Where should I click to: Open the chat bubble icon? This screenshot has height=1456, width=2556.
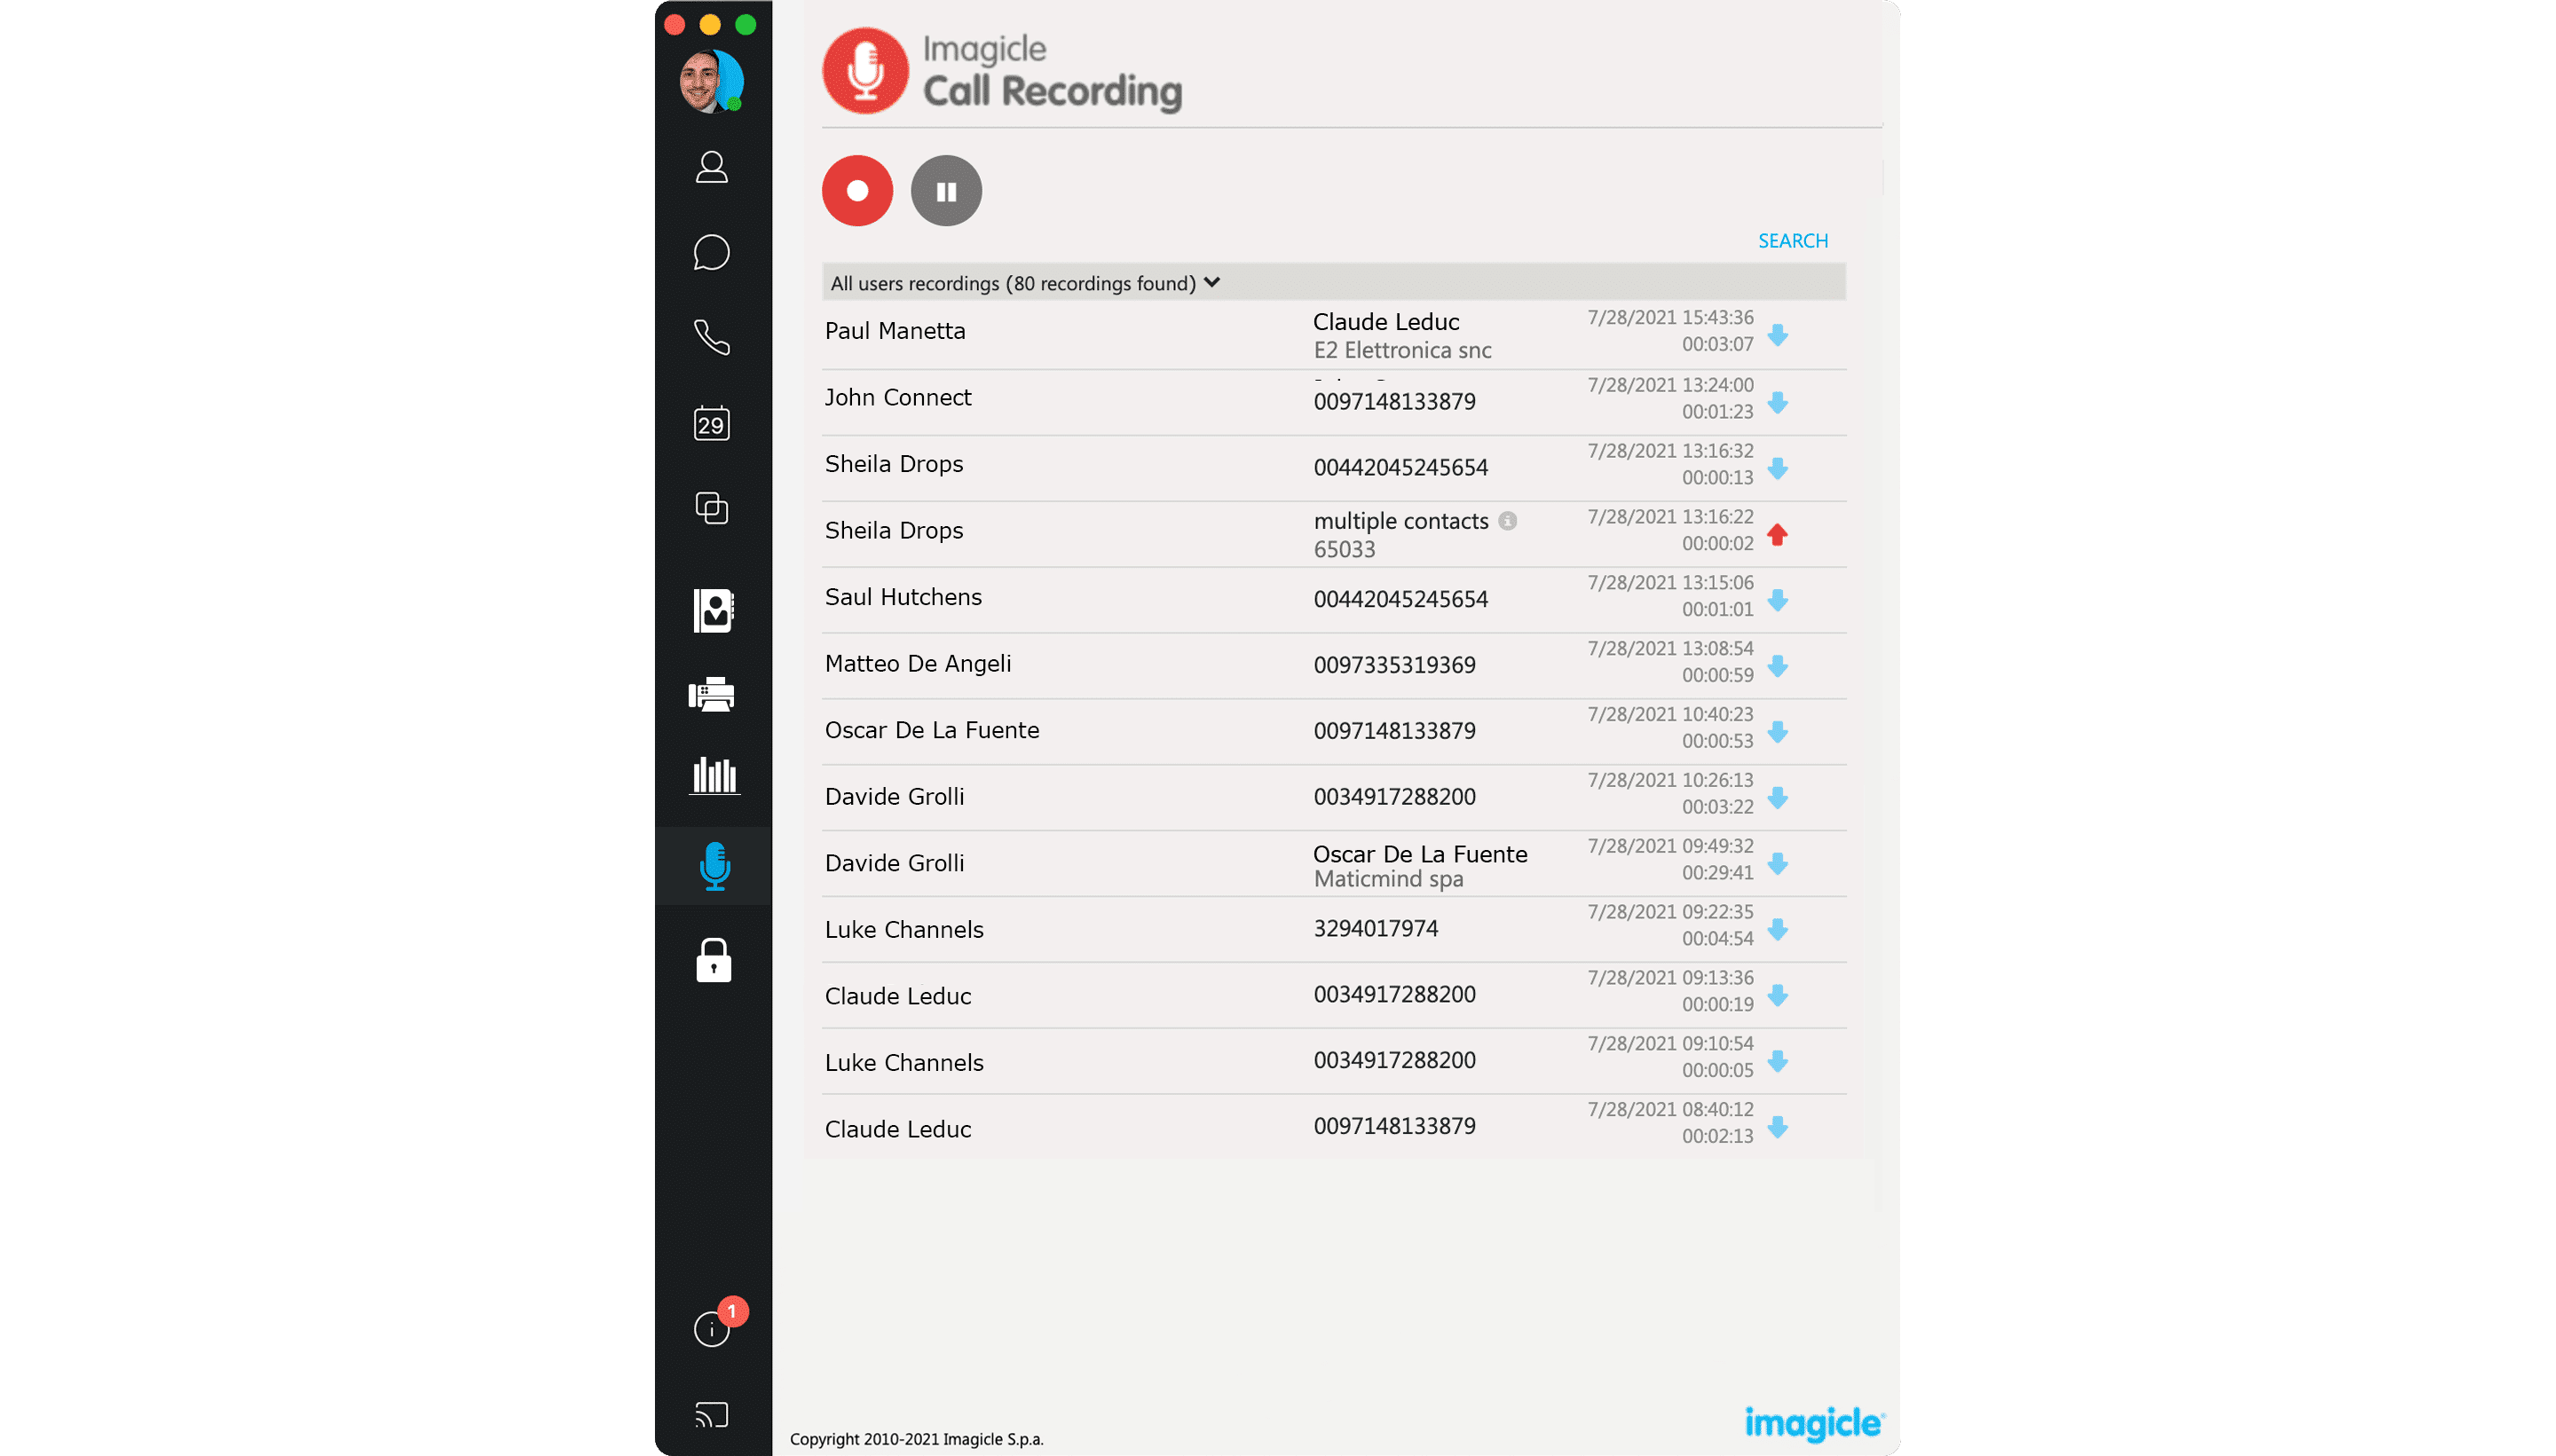point(711,252)
